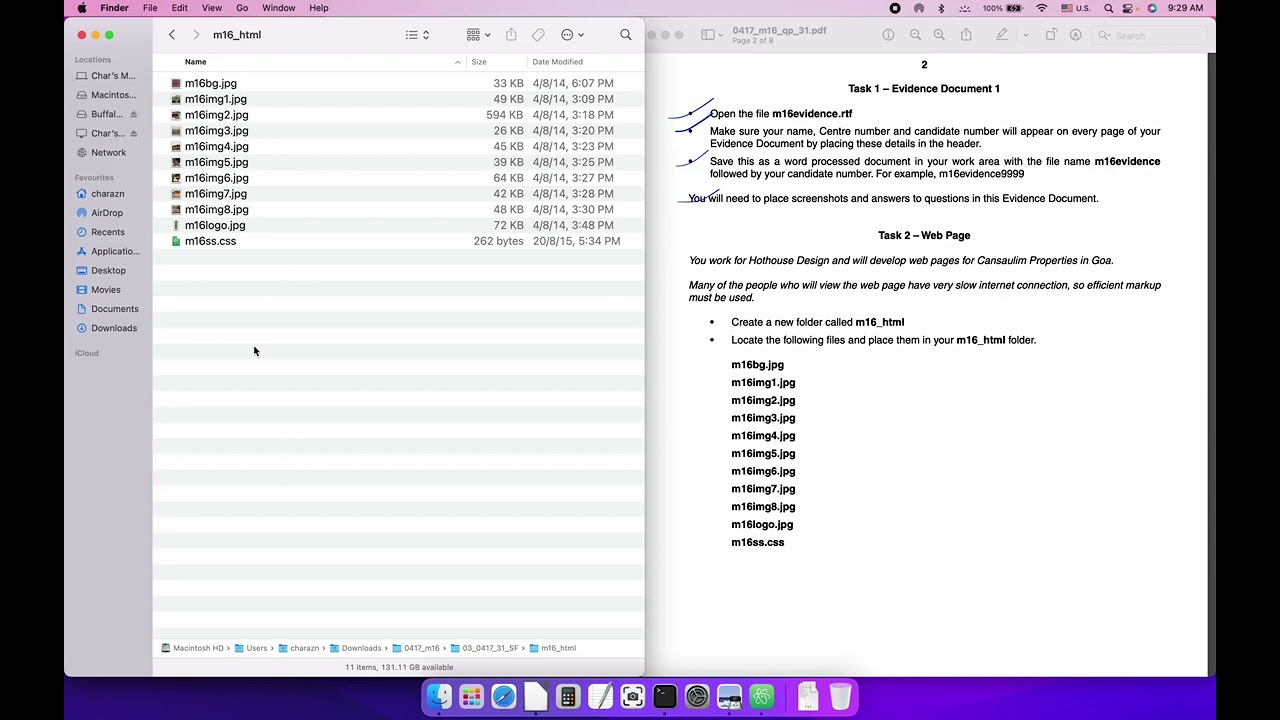Click Preview zoom out icon
The height and width of the screenshot is (720, 1280).
(915, 35)
